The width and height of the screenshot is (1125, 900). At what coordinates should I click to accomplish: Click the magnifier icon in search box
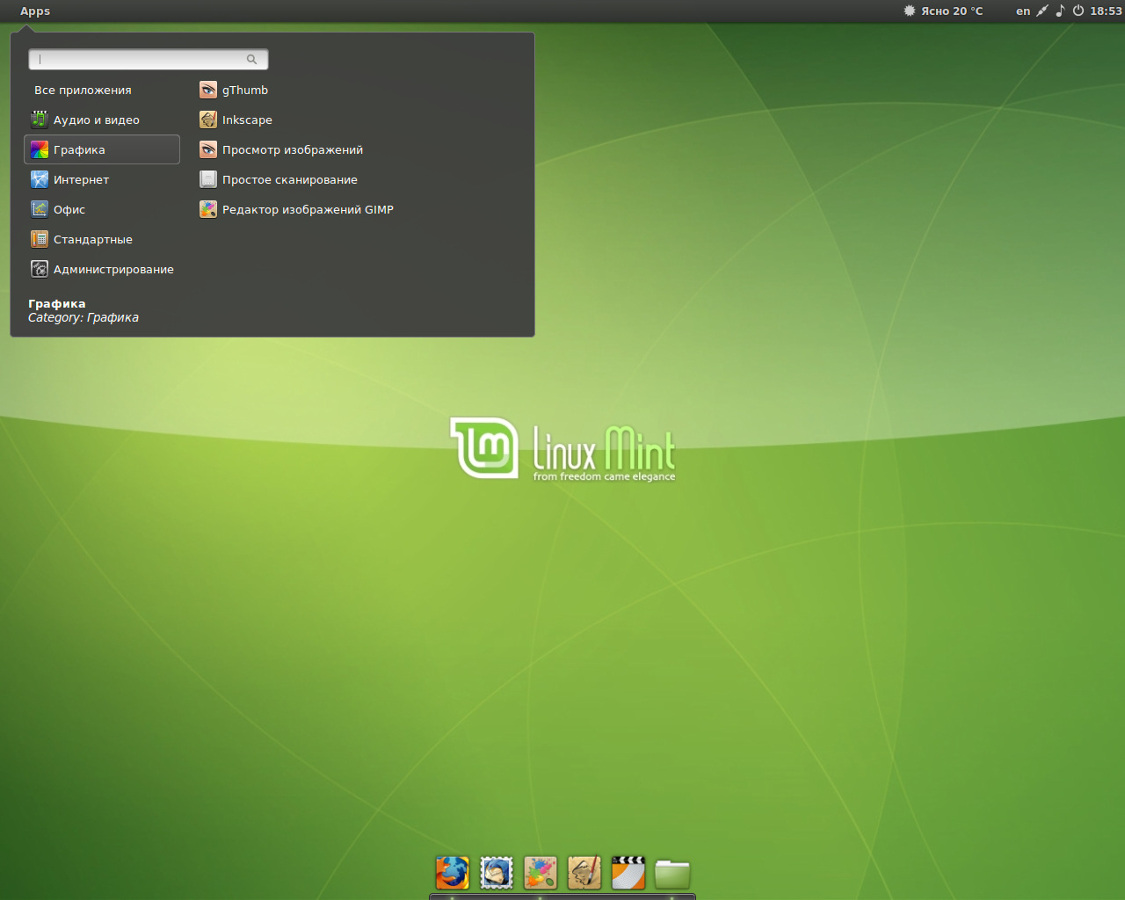click(252, 60)
